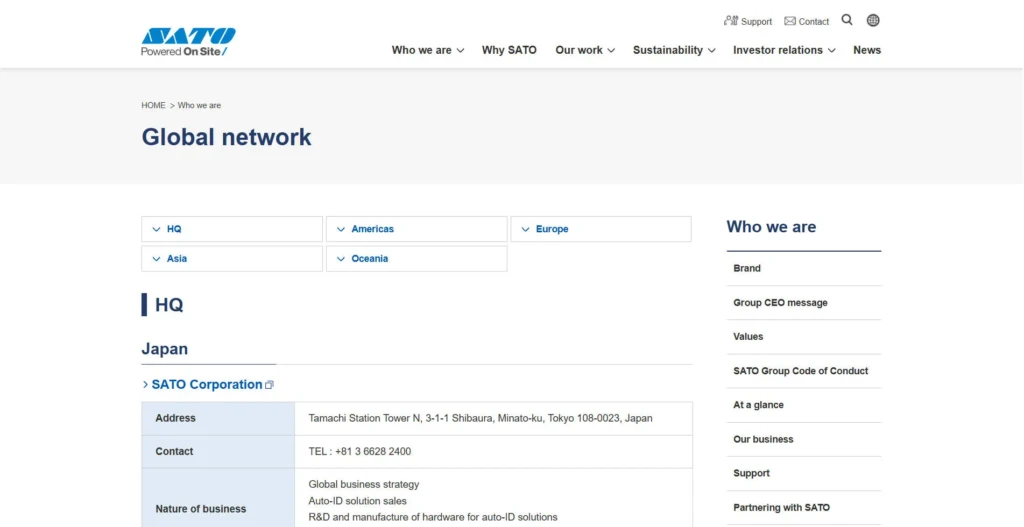This screenshot has width=1024, height=527.
Task: Open Group CEO message in sidebar
Action: (804, 302)
